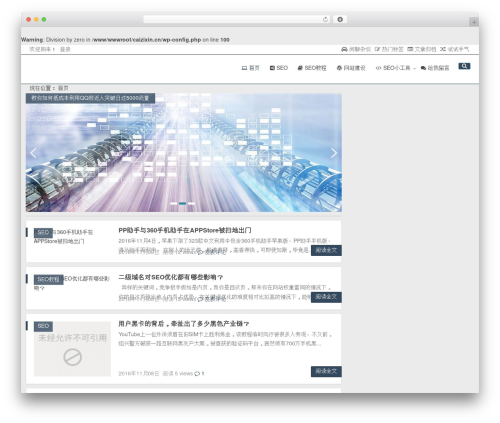Open article title 用户黑卡的背后
500x423 pixels.
[x=184, y=324]
